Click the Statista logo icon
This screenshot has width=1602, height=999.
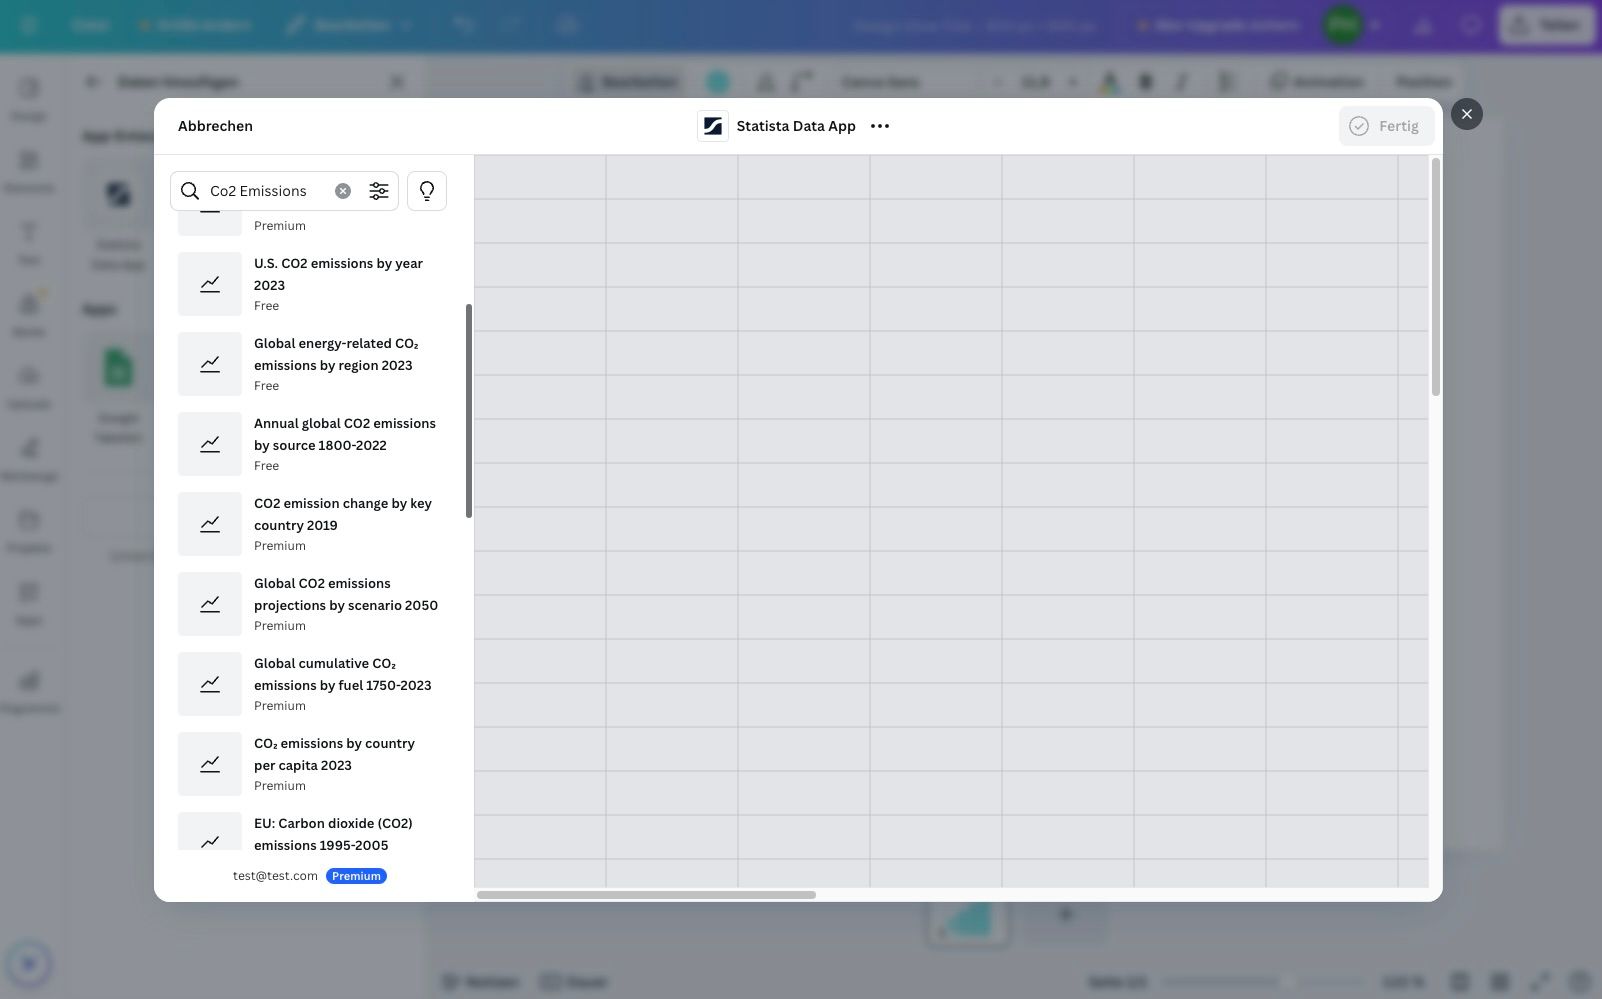(713, 126)
